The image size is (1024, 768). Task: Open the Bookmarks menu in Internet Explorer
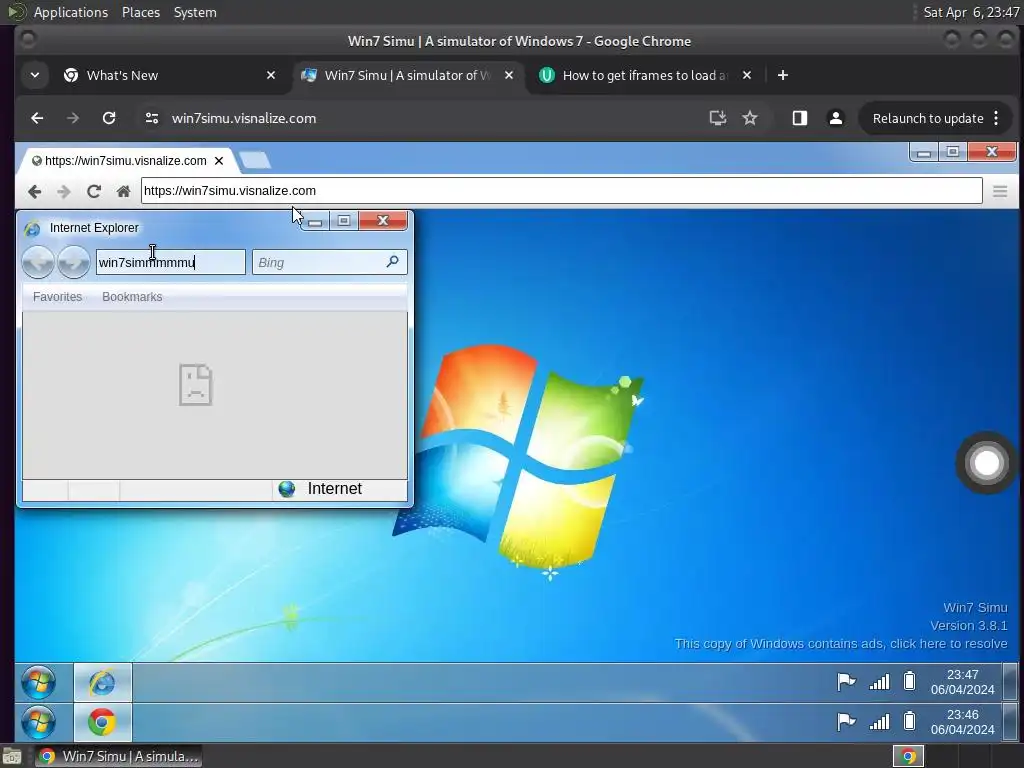(132, 296)
